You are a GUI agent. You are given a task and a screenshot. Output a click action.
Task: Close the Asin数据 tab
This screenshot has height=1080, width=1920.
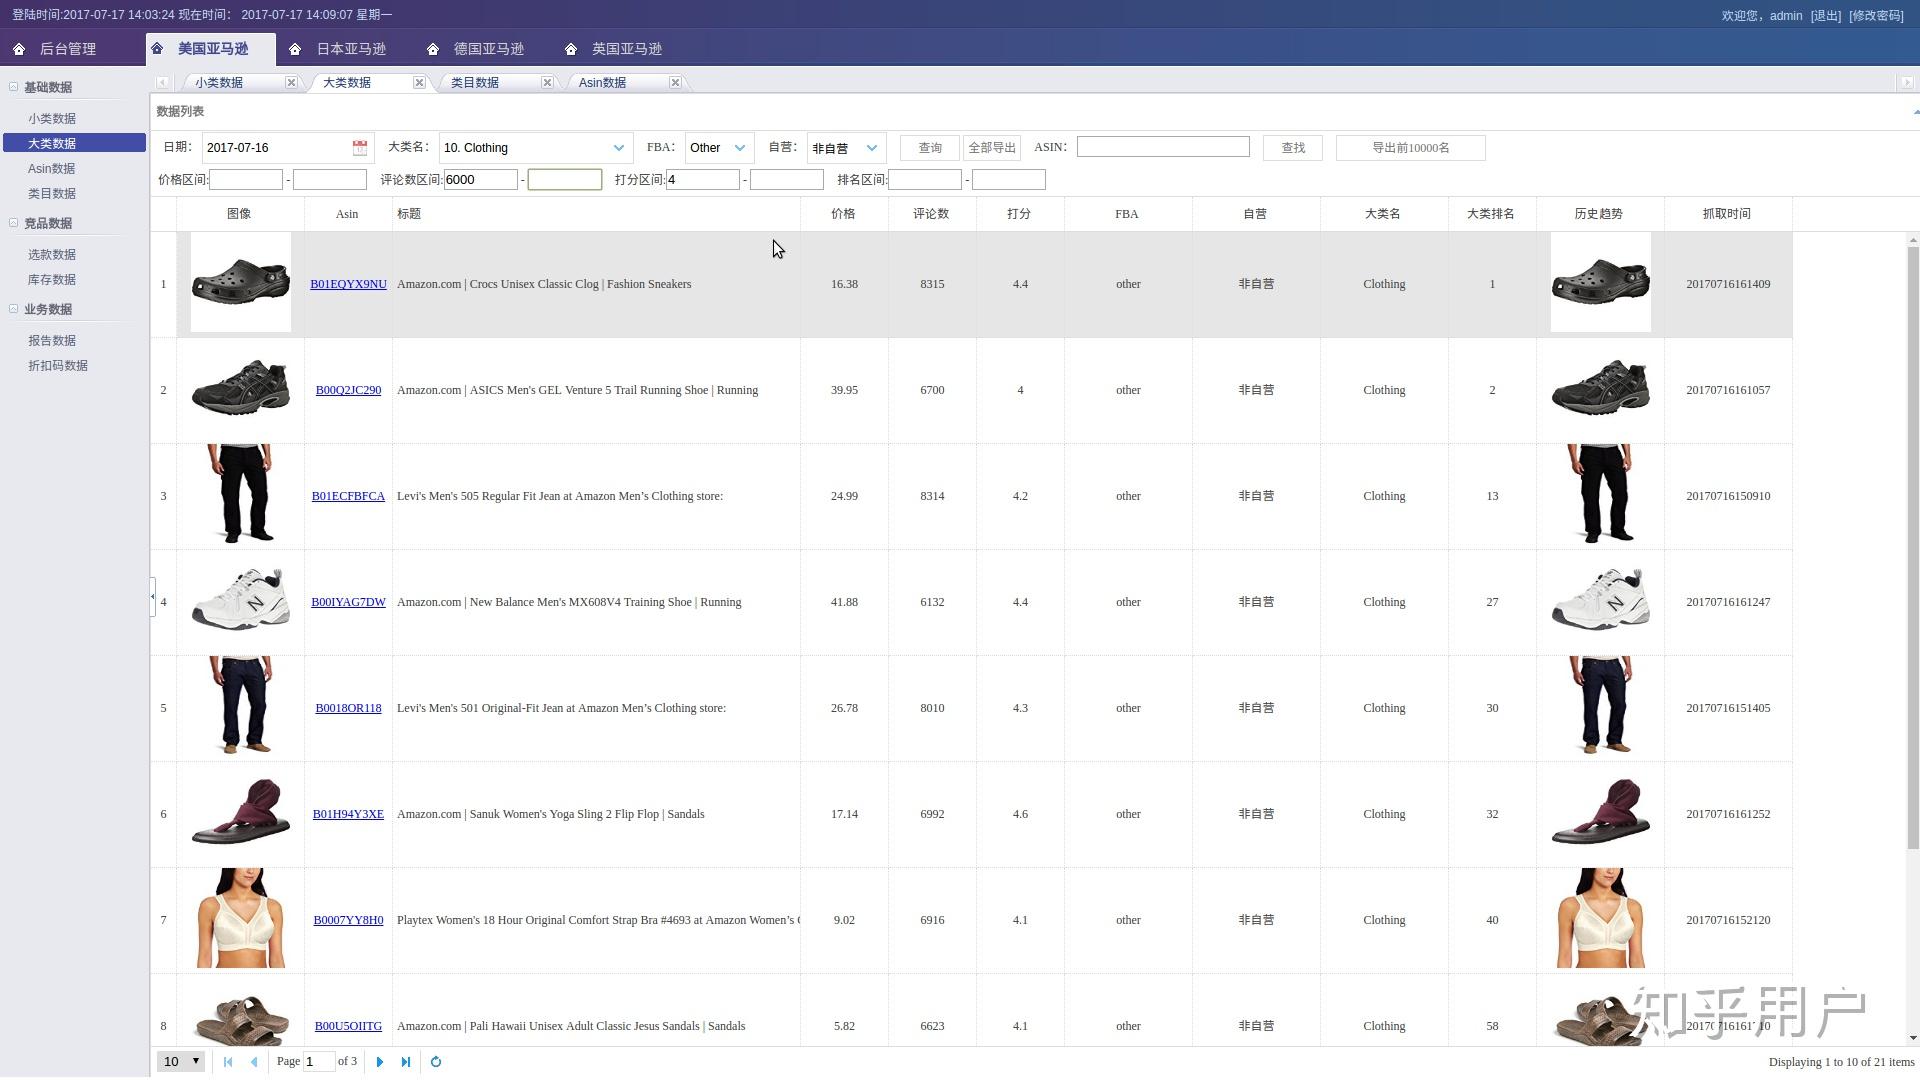(x=675, y=83)
